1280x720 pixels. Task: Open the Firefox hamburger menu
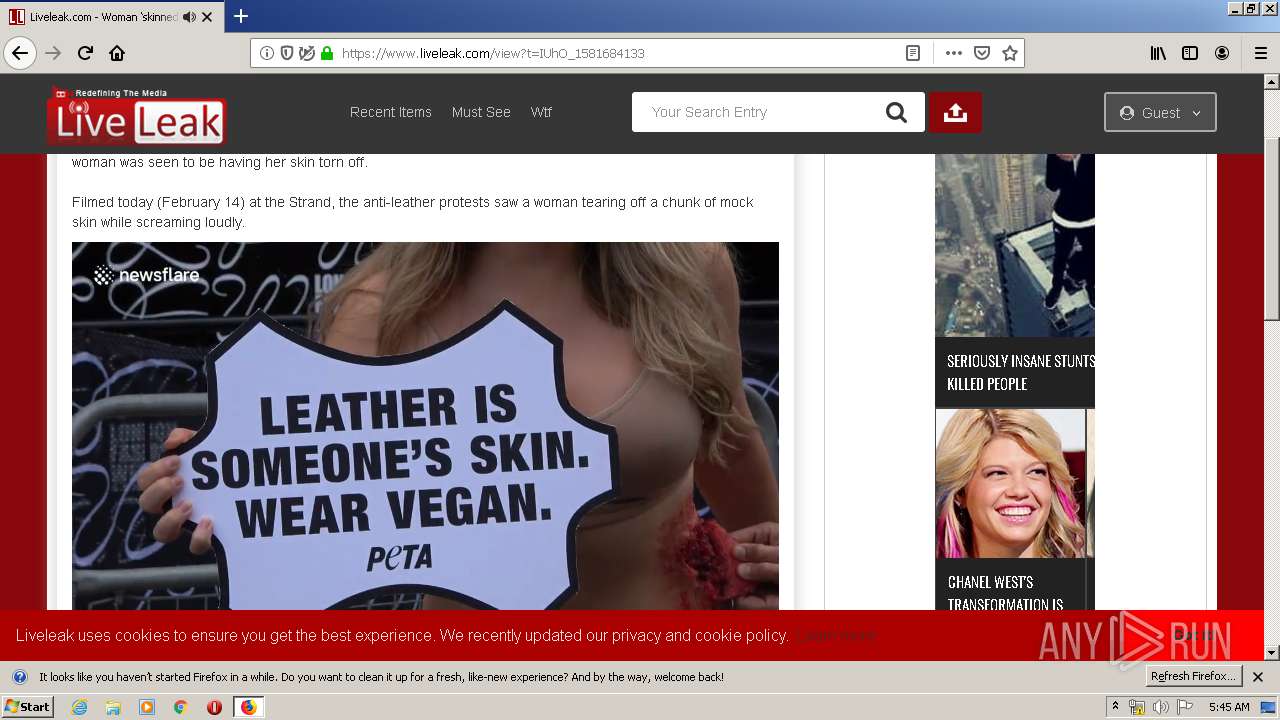(x=1261, y=53)
